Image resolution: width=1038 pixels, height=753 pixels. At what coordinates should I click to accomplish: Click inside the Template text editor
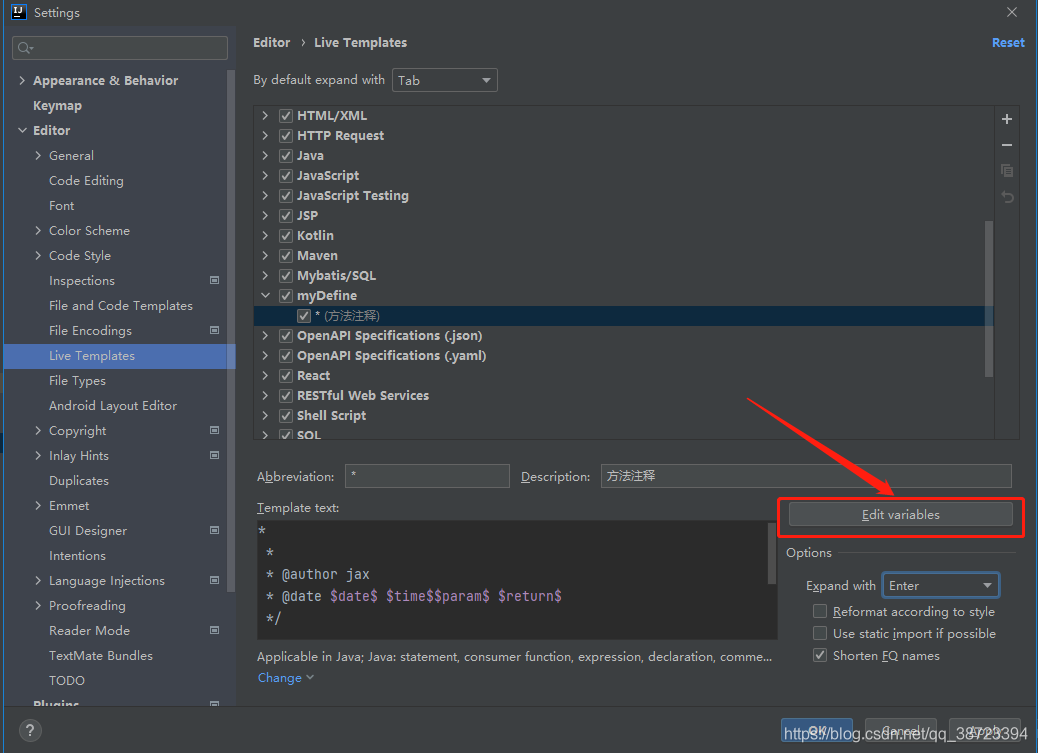click(512, 579)
